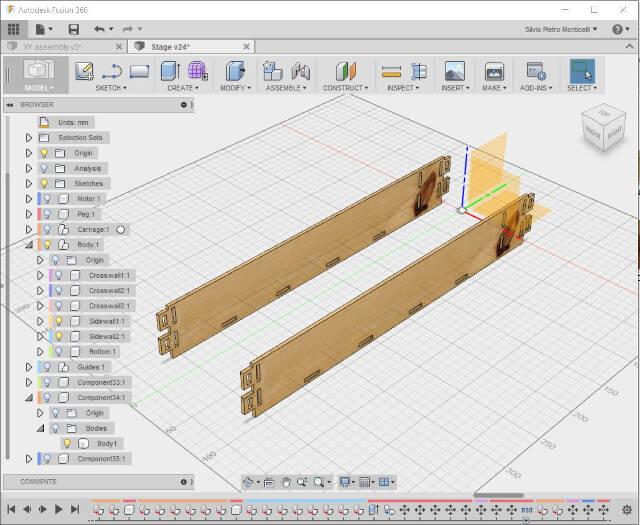
Task: Toggle visibility bulb for Sidewall1:1
Action: click(x=59, y=321)
